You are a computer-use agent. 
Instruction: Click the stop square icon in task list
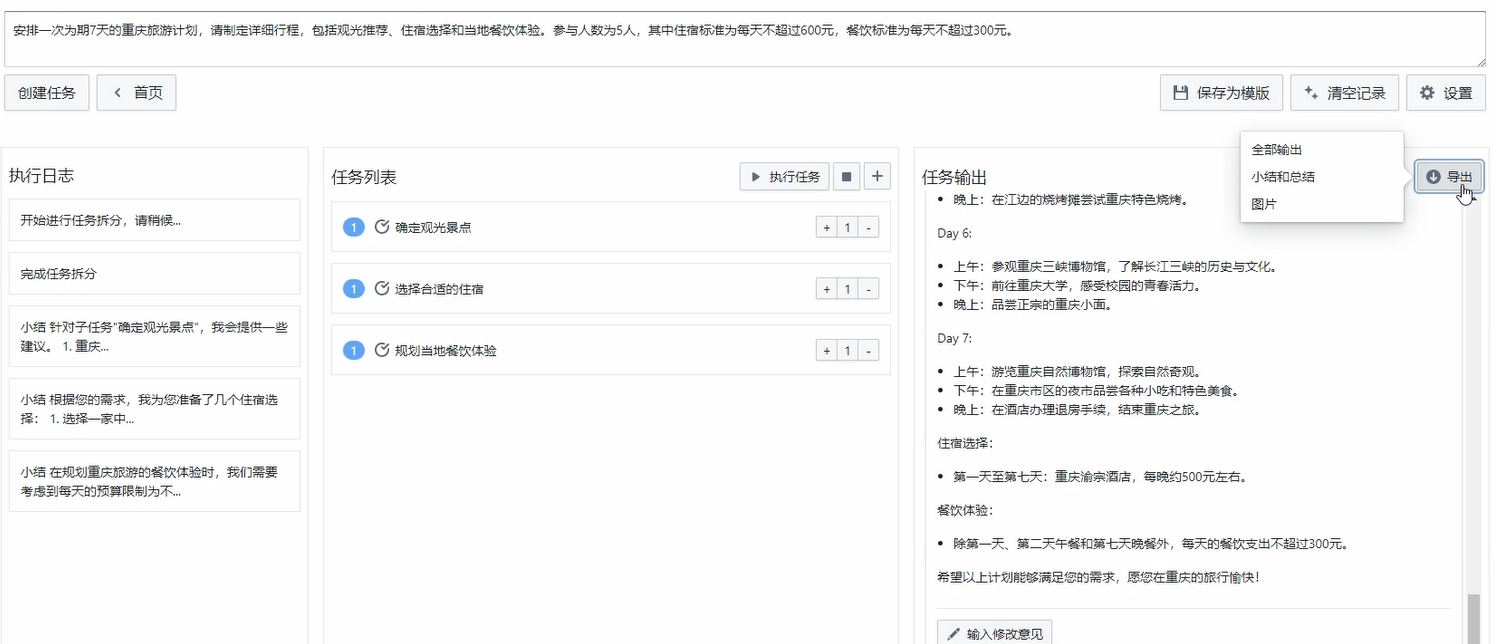[846, 177]
